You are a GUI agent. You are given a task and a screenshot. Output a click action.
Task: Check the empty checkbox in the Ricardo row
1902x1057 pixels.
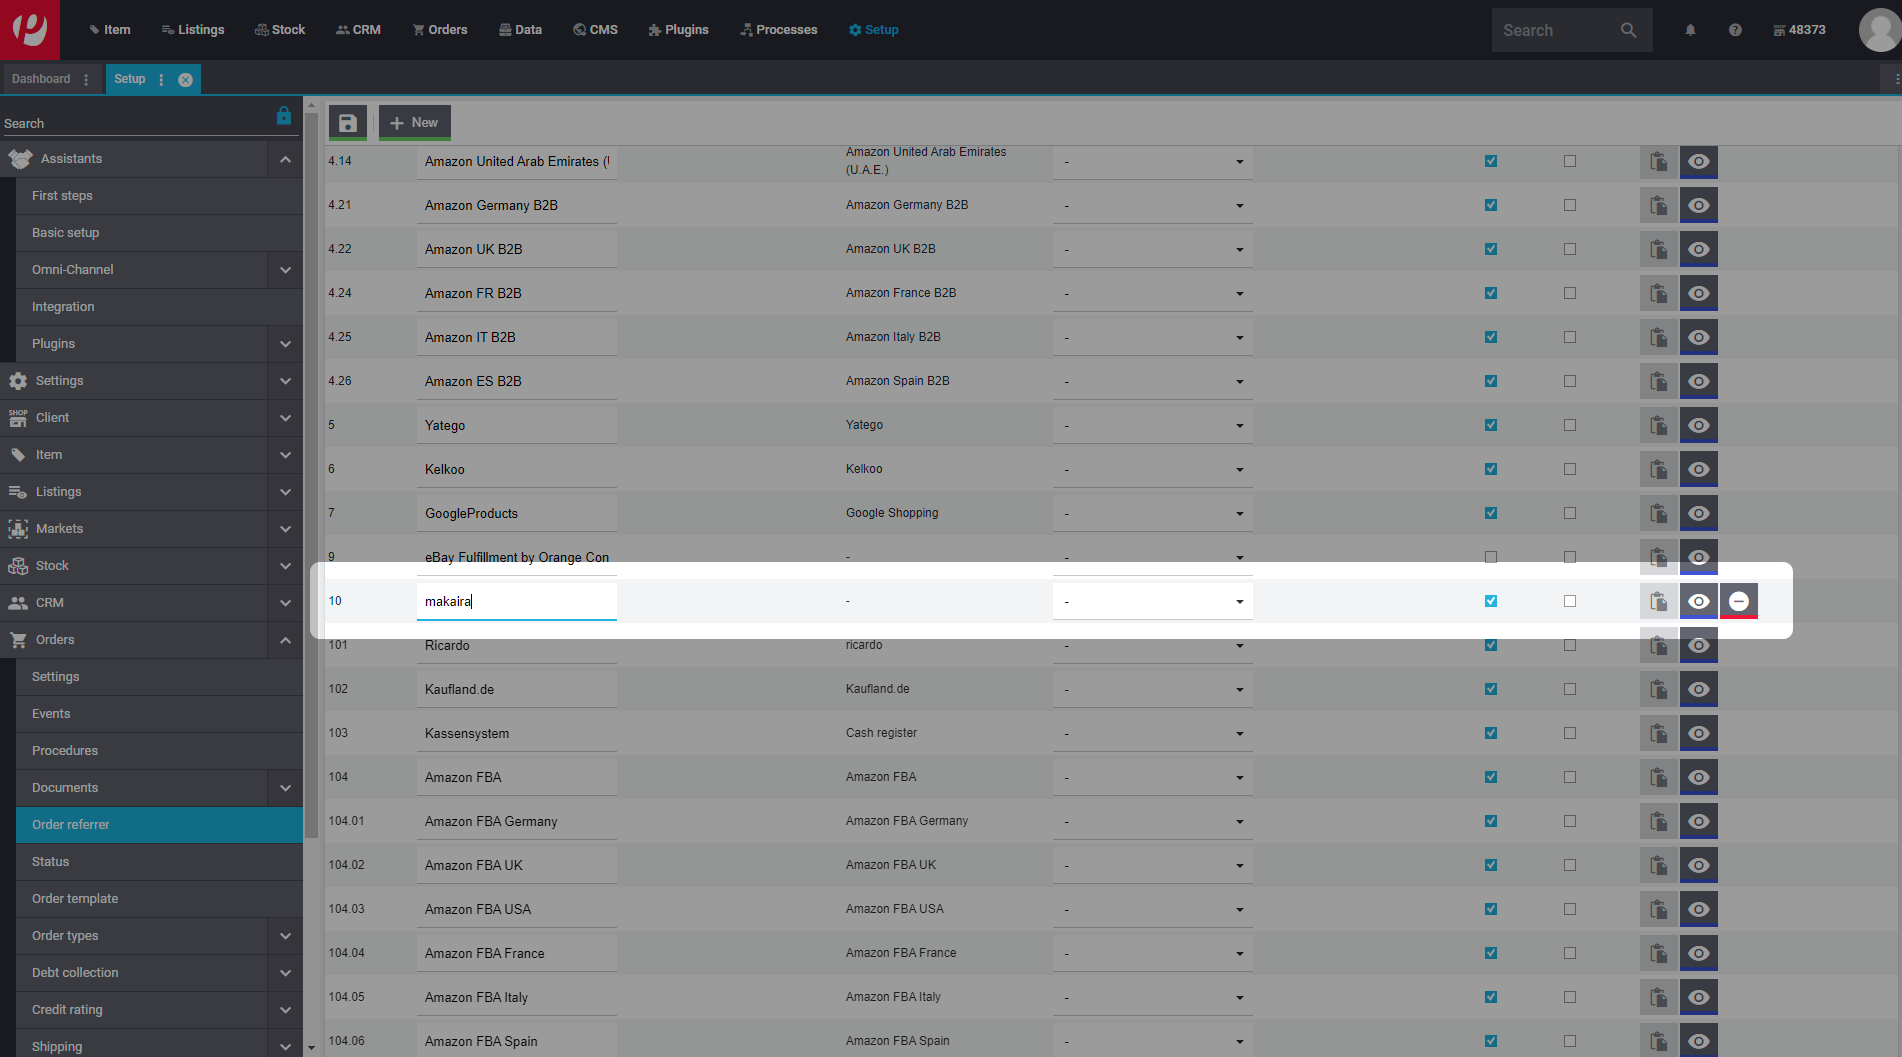pyautogui.click(x=1570, y=645)
